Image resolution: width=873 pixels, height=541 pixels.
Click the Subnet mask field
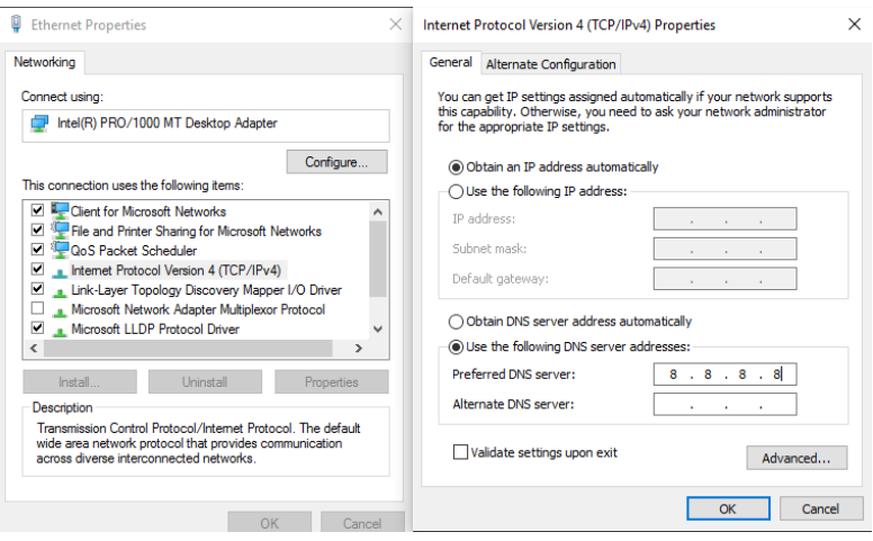[x=725, y=249]
